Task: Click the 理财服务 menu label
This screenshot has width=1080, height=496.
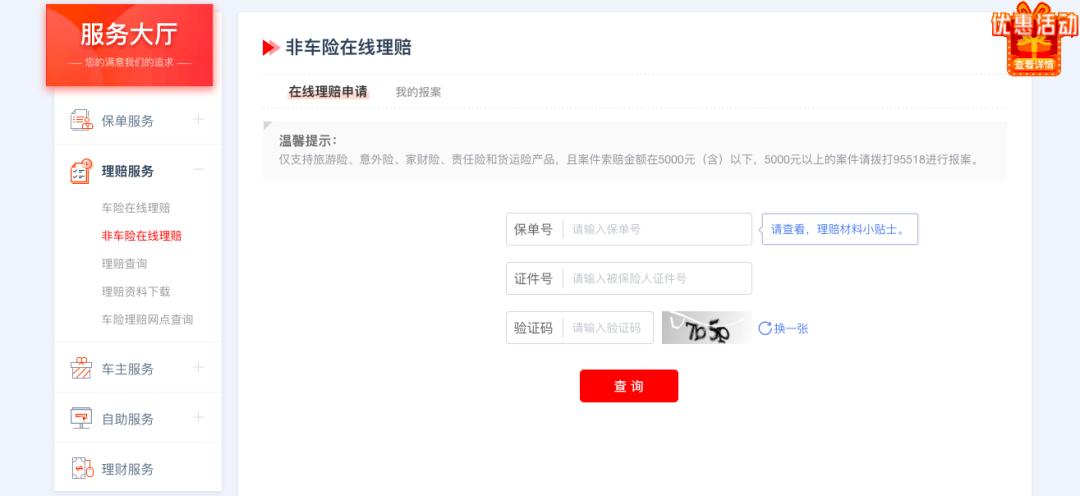Action: [127, 470]
